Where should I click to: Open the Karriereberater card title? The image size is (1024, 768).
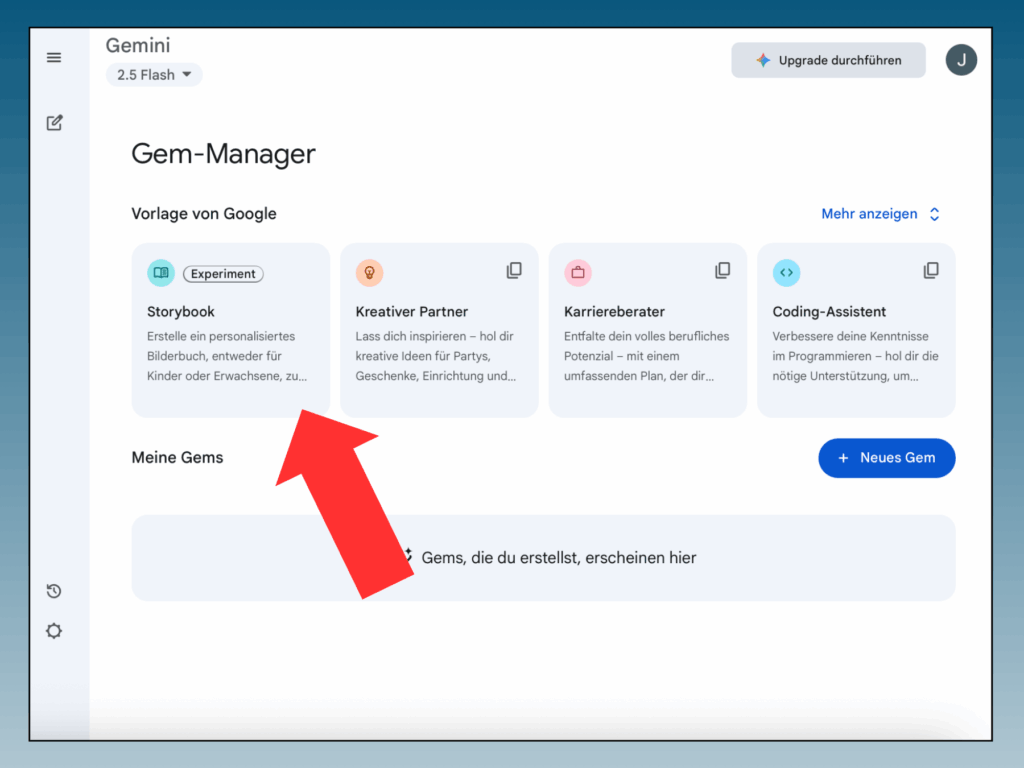614,312
